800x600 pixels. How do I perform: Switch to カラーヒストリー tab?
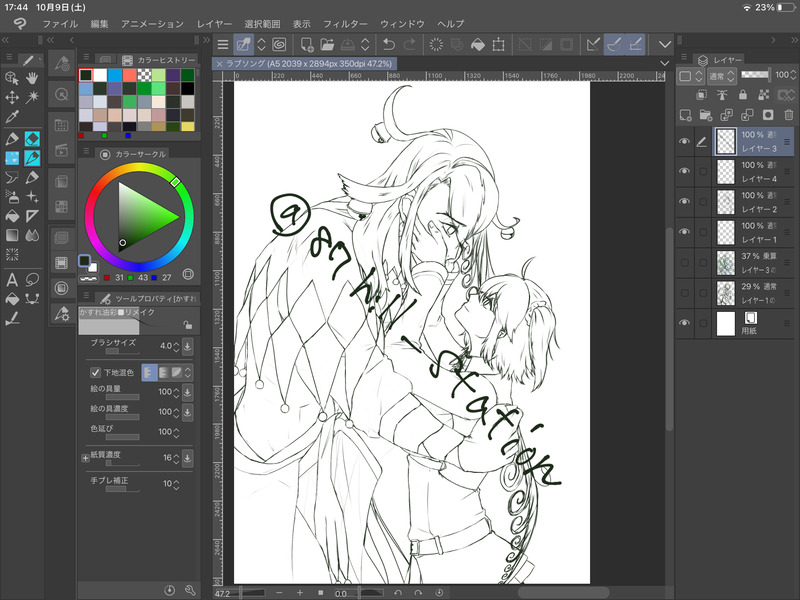pyautogui.click(x=159, y=60)
